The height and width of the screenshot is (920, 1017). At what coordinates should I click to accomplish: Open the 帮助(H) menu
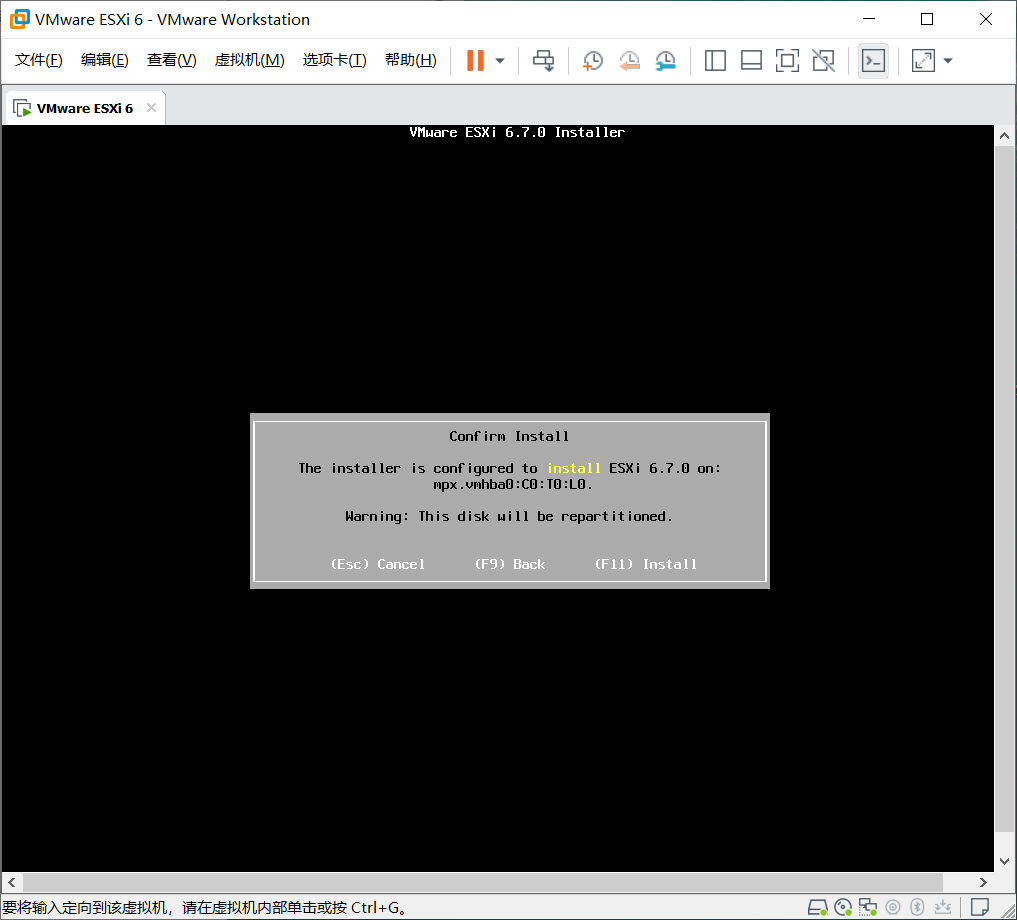point(411,60)
